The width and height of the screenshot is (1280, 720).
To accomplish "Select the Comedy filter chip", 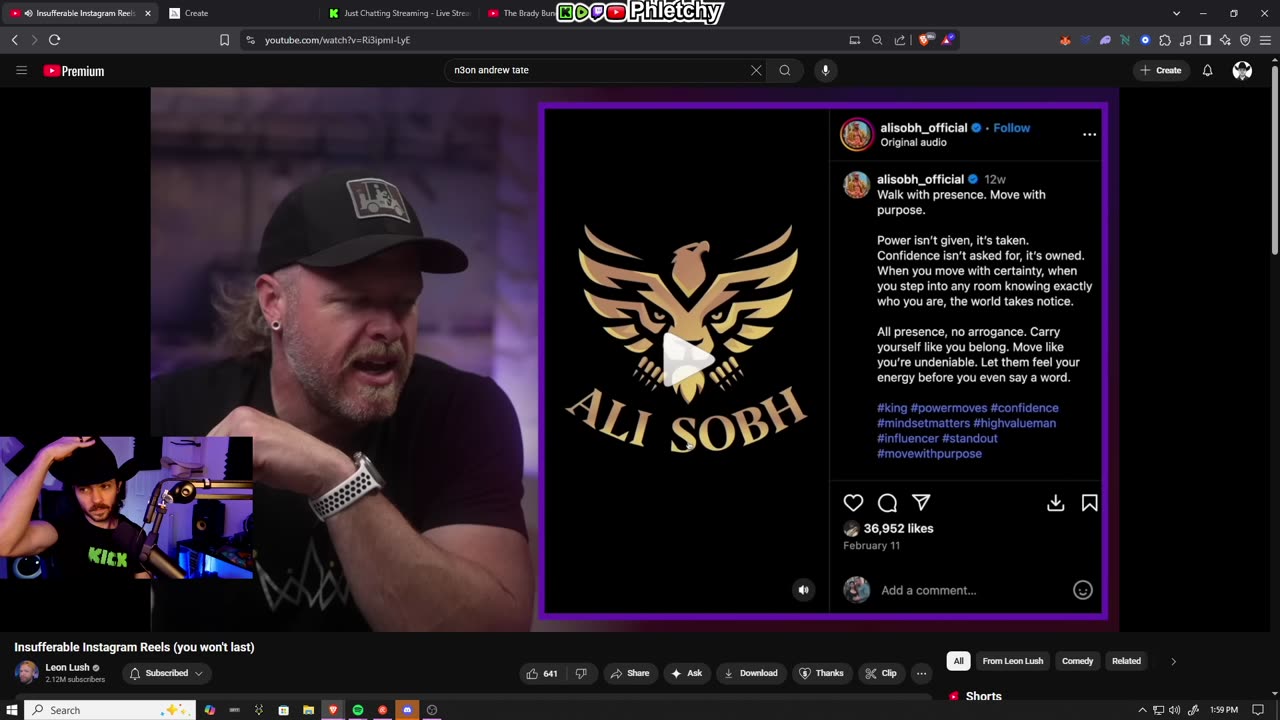I will pyautogui.click(x=1077, y=661).
